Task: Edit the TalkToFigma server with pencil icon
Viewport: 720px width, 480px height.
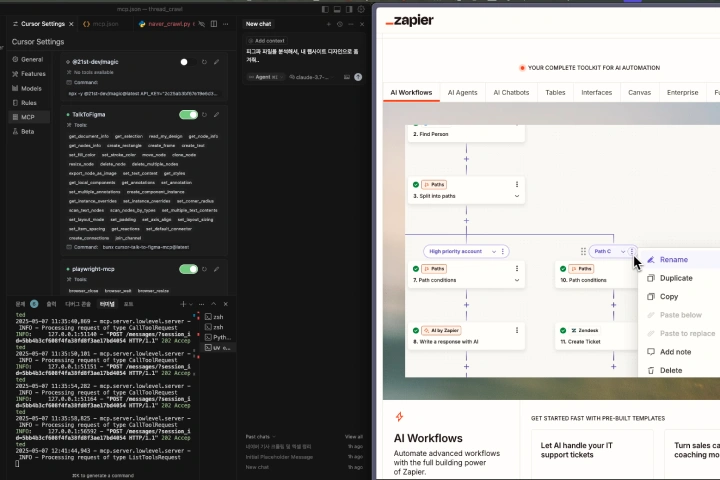Action: tap(216, 115)
